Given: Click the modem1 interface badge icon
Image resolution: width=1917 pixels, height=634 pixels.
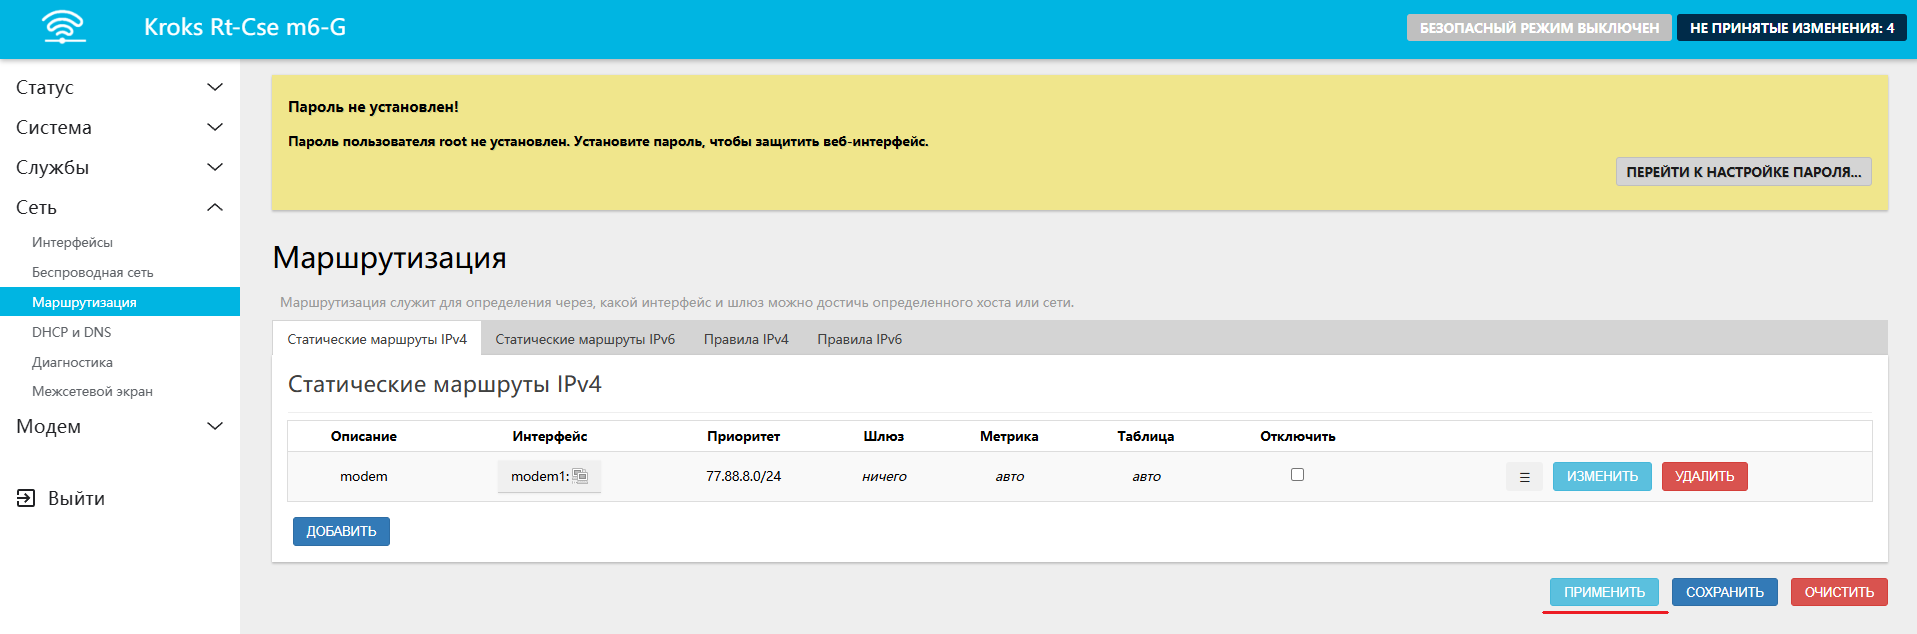Looking at the screenshot, I should [580, 476].
